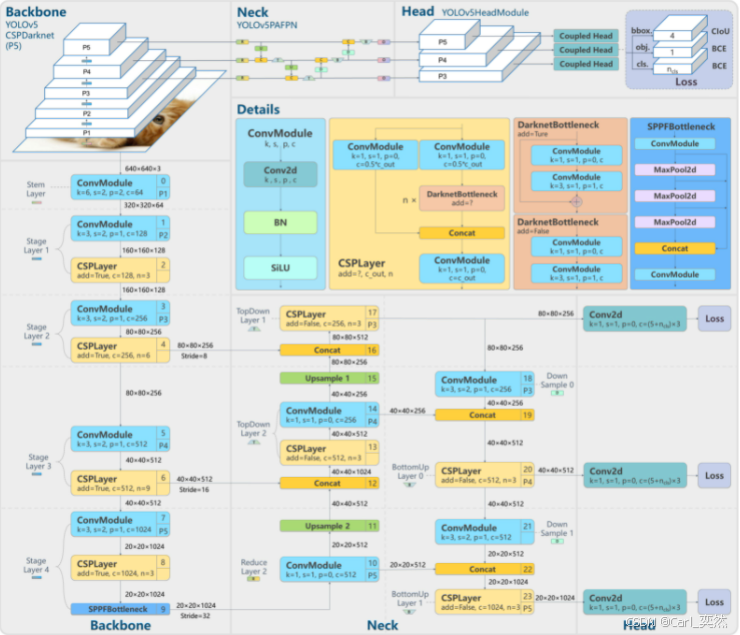Click the 'Stage Layer 3' label
Image resolution: width=740 pixels, height=635 pixels.
click(x=38, y=462)
